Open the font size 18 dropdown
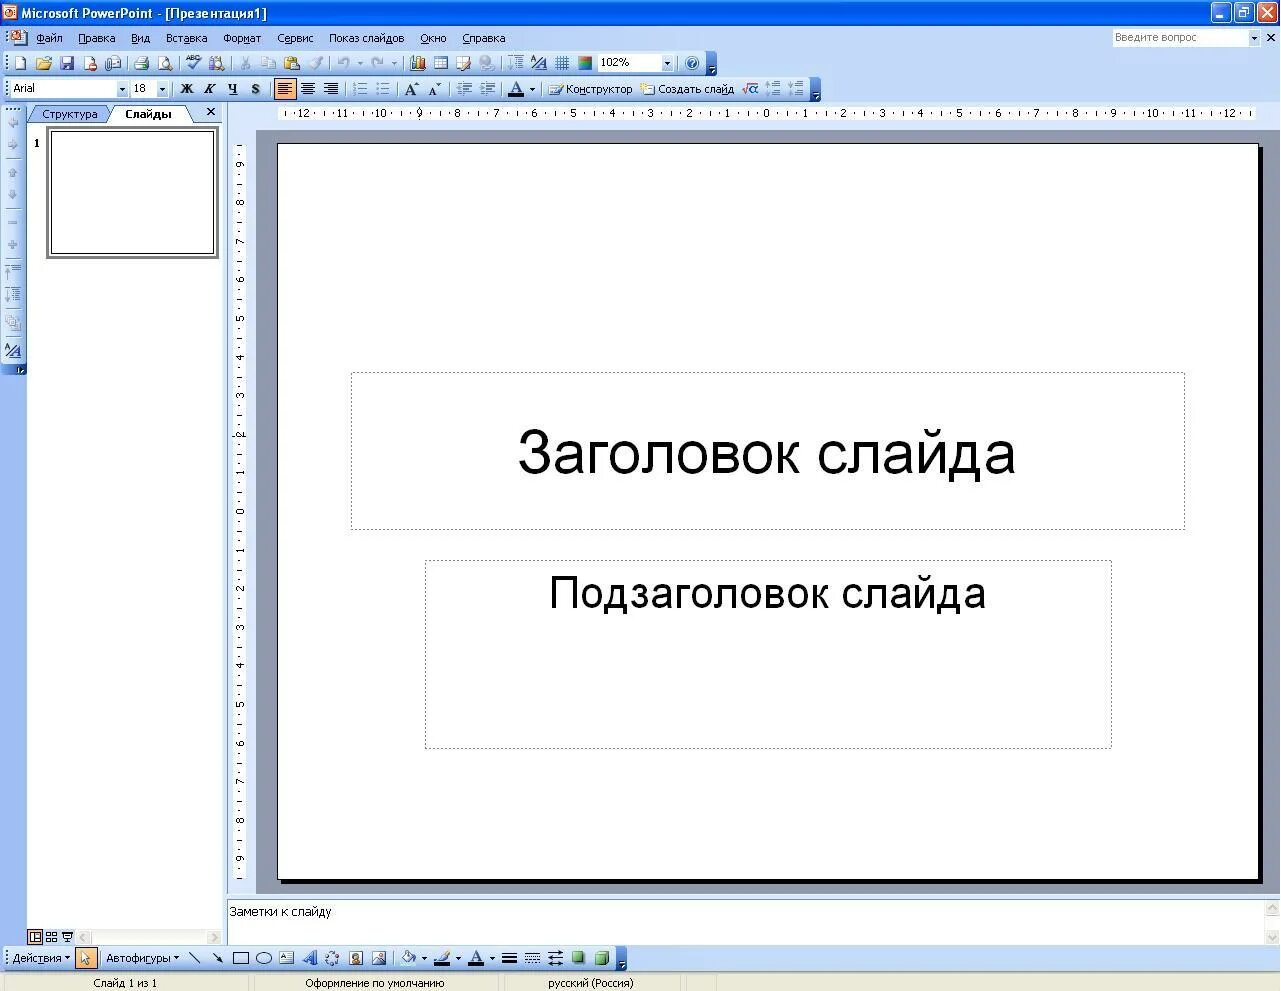The image size is (1281, 991). click(162, 89)
